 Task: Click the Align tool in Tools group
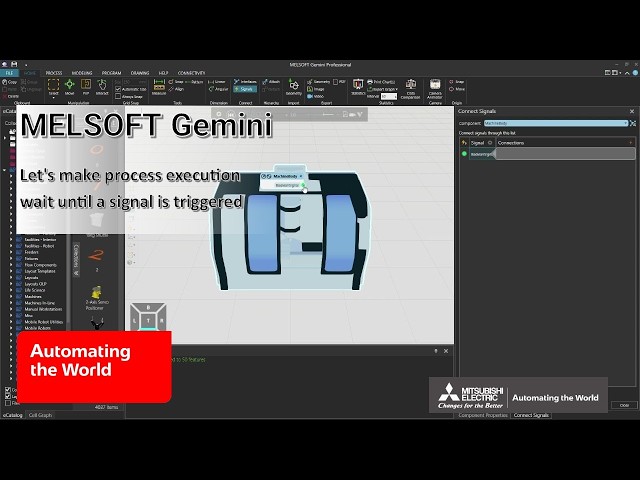176,89
